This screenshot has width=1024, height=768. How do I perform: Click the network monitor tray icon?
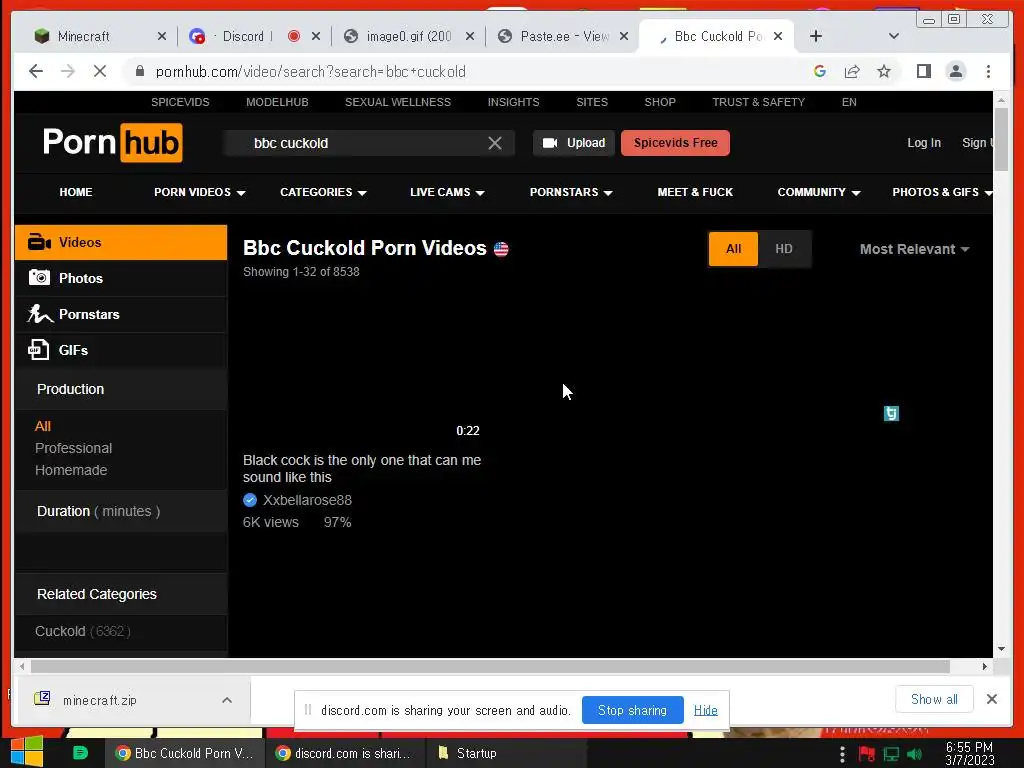[891, 754]
